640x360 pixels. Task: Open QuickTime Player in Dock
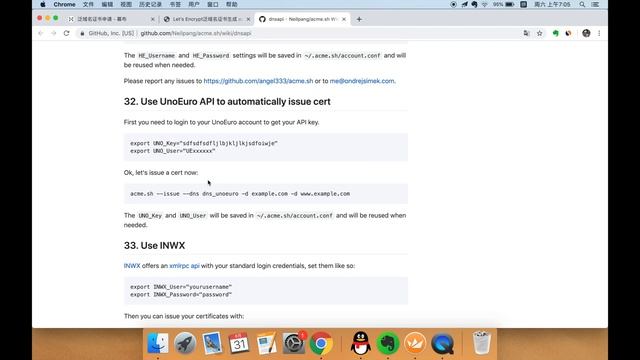tap(442, 343)
